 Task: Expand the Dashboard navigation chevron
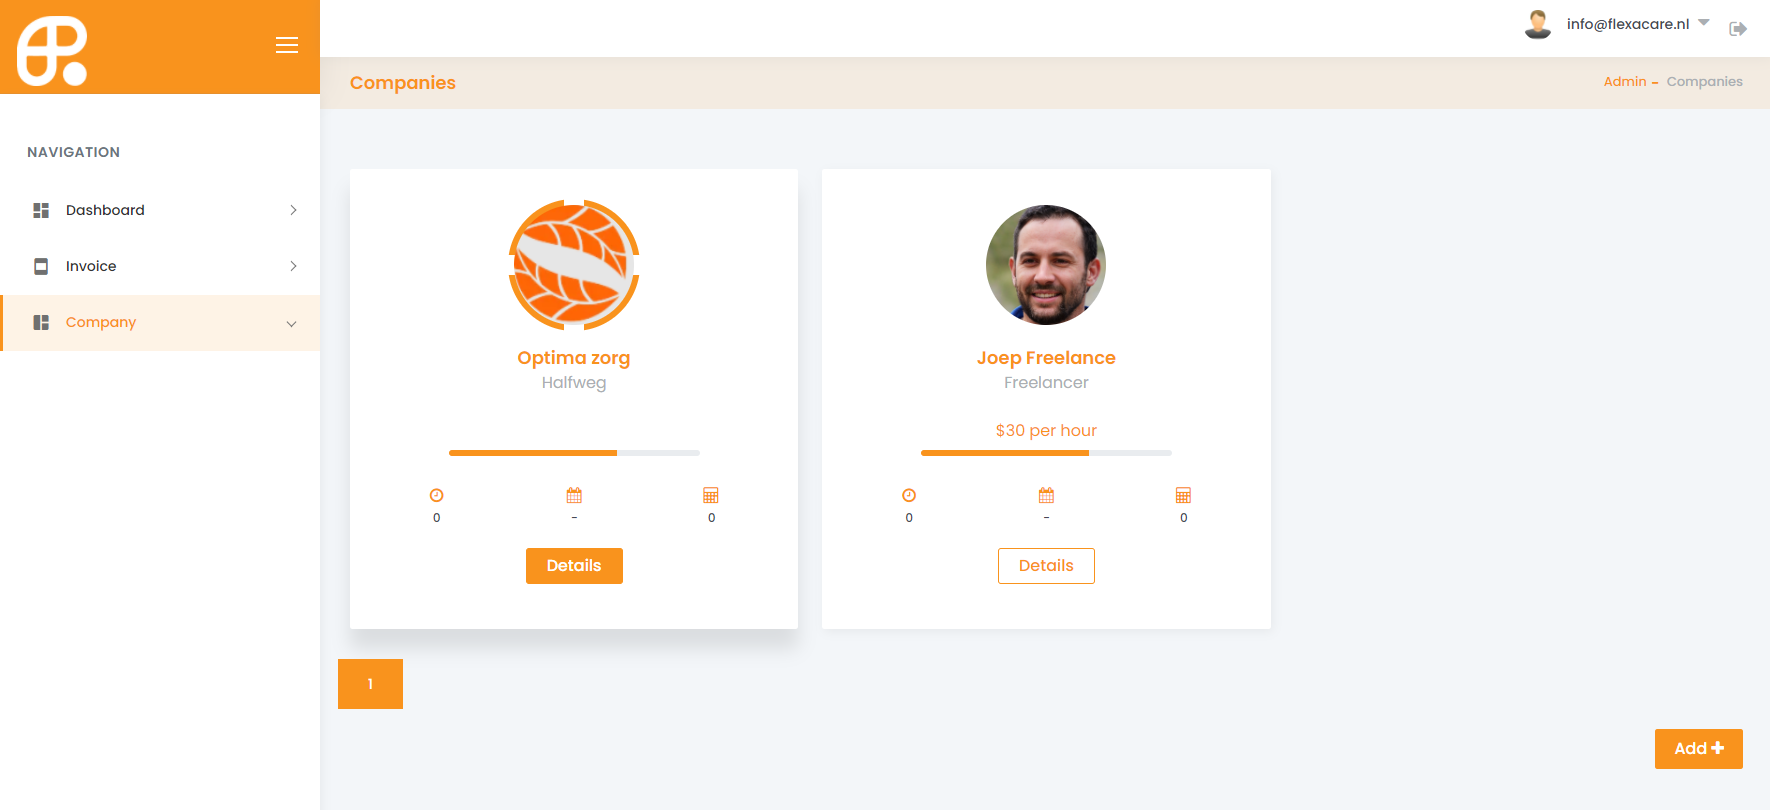point(293,210)
